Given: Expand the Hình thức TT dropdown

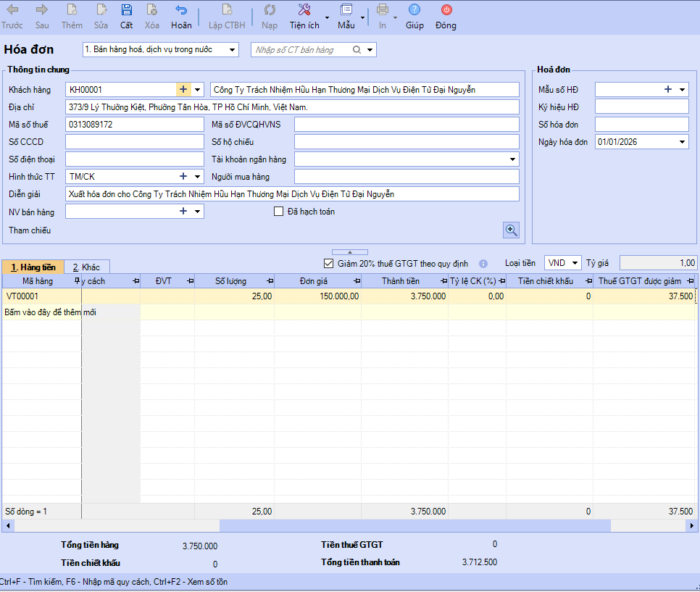Looking at the screenshot, I should coord(197,177).
